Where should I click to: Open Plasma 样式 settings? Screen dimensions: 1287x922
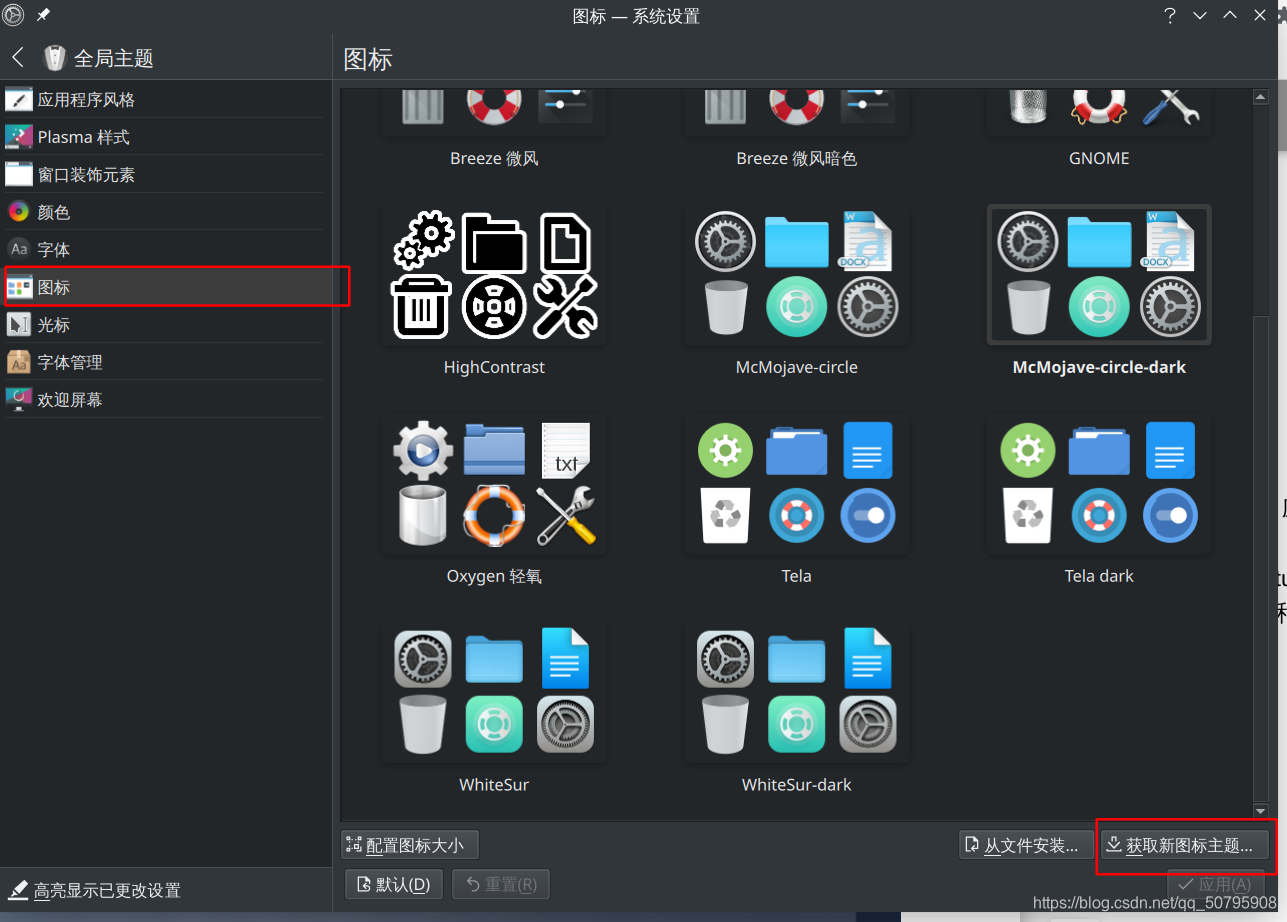[165, 137]
